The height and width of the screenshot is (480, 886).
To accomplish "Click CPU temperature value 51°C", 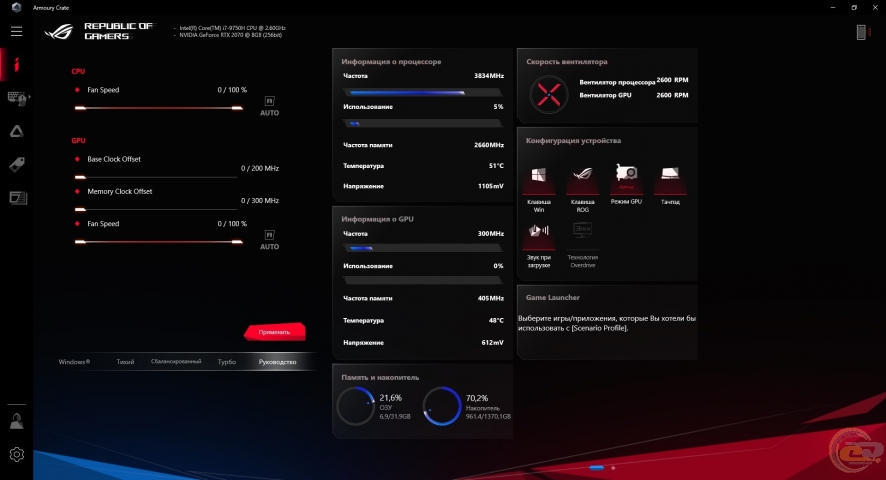I will tap(496, 166).
